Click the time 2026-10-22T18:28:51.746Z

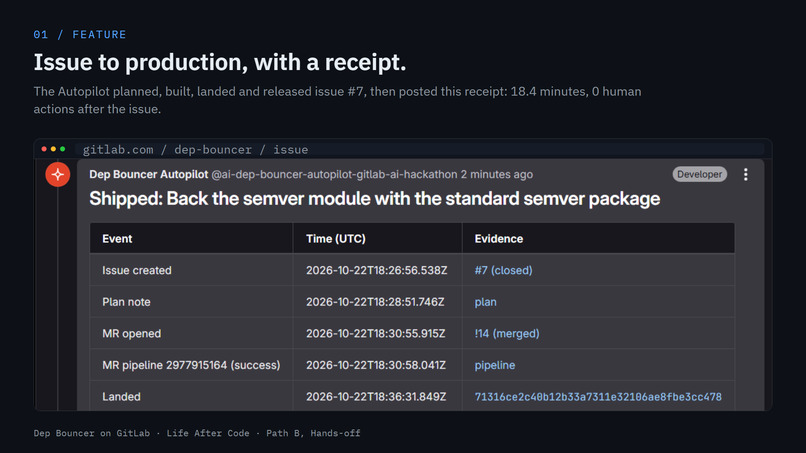(x=375, y=302)
